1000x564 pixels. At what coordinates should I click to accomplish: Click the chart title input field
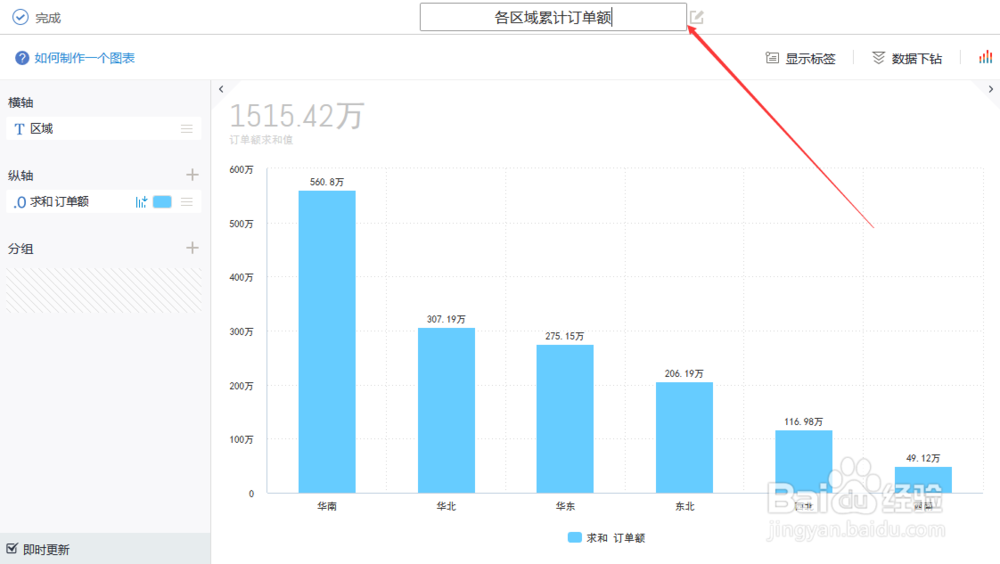[553, 17]
